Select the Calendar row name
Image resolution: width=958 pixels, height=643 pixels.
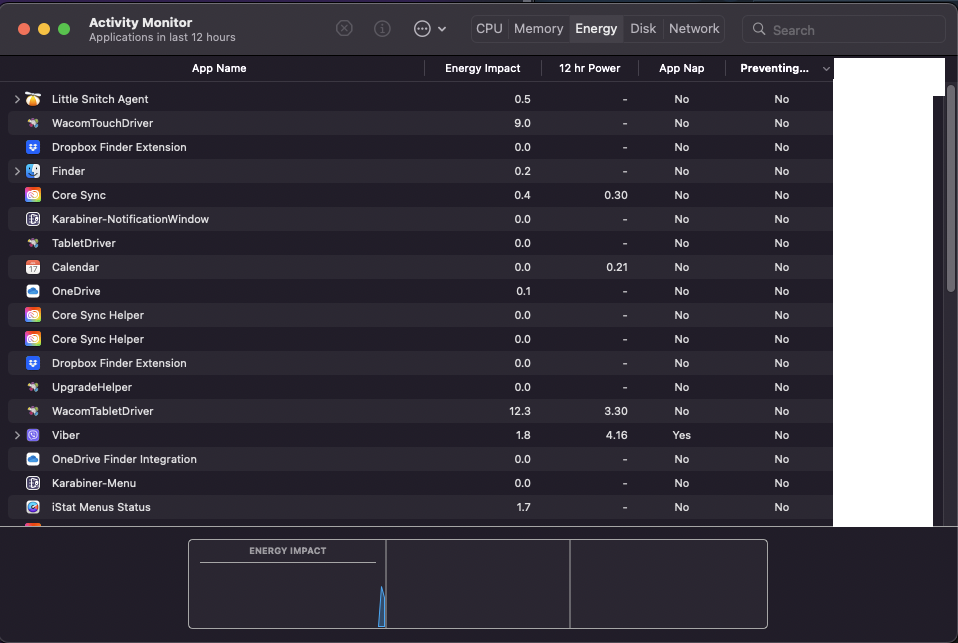click(75, 267)
